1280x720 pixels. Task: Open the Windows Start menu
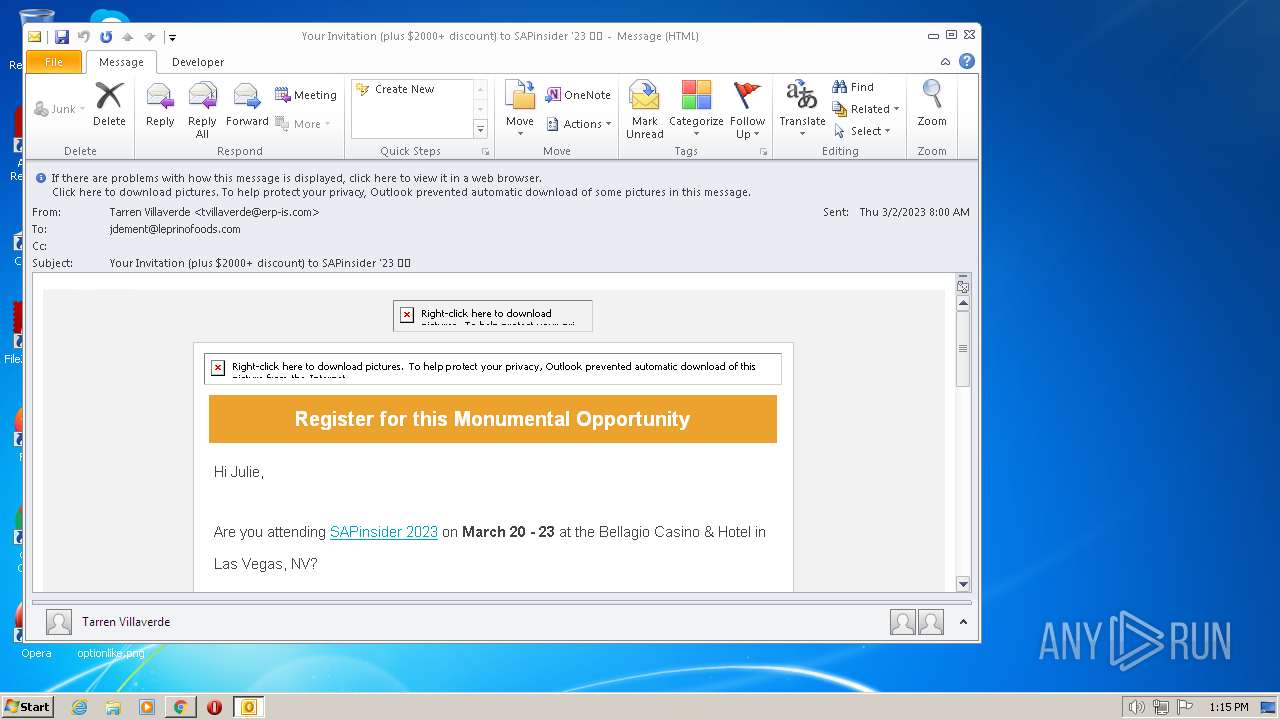[27, 707]
